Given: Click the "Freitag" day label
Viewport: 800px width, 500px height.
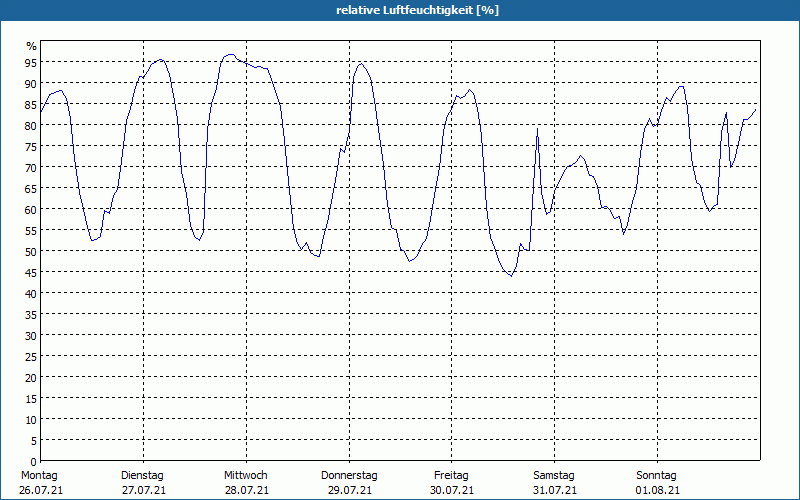Looking at the screenshot, I should click(451, 475).
